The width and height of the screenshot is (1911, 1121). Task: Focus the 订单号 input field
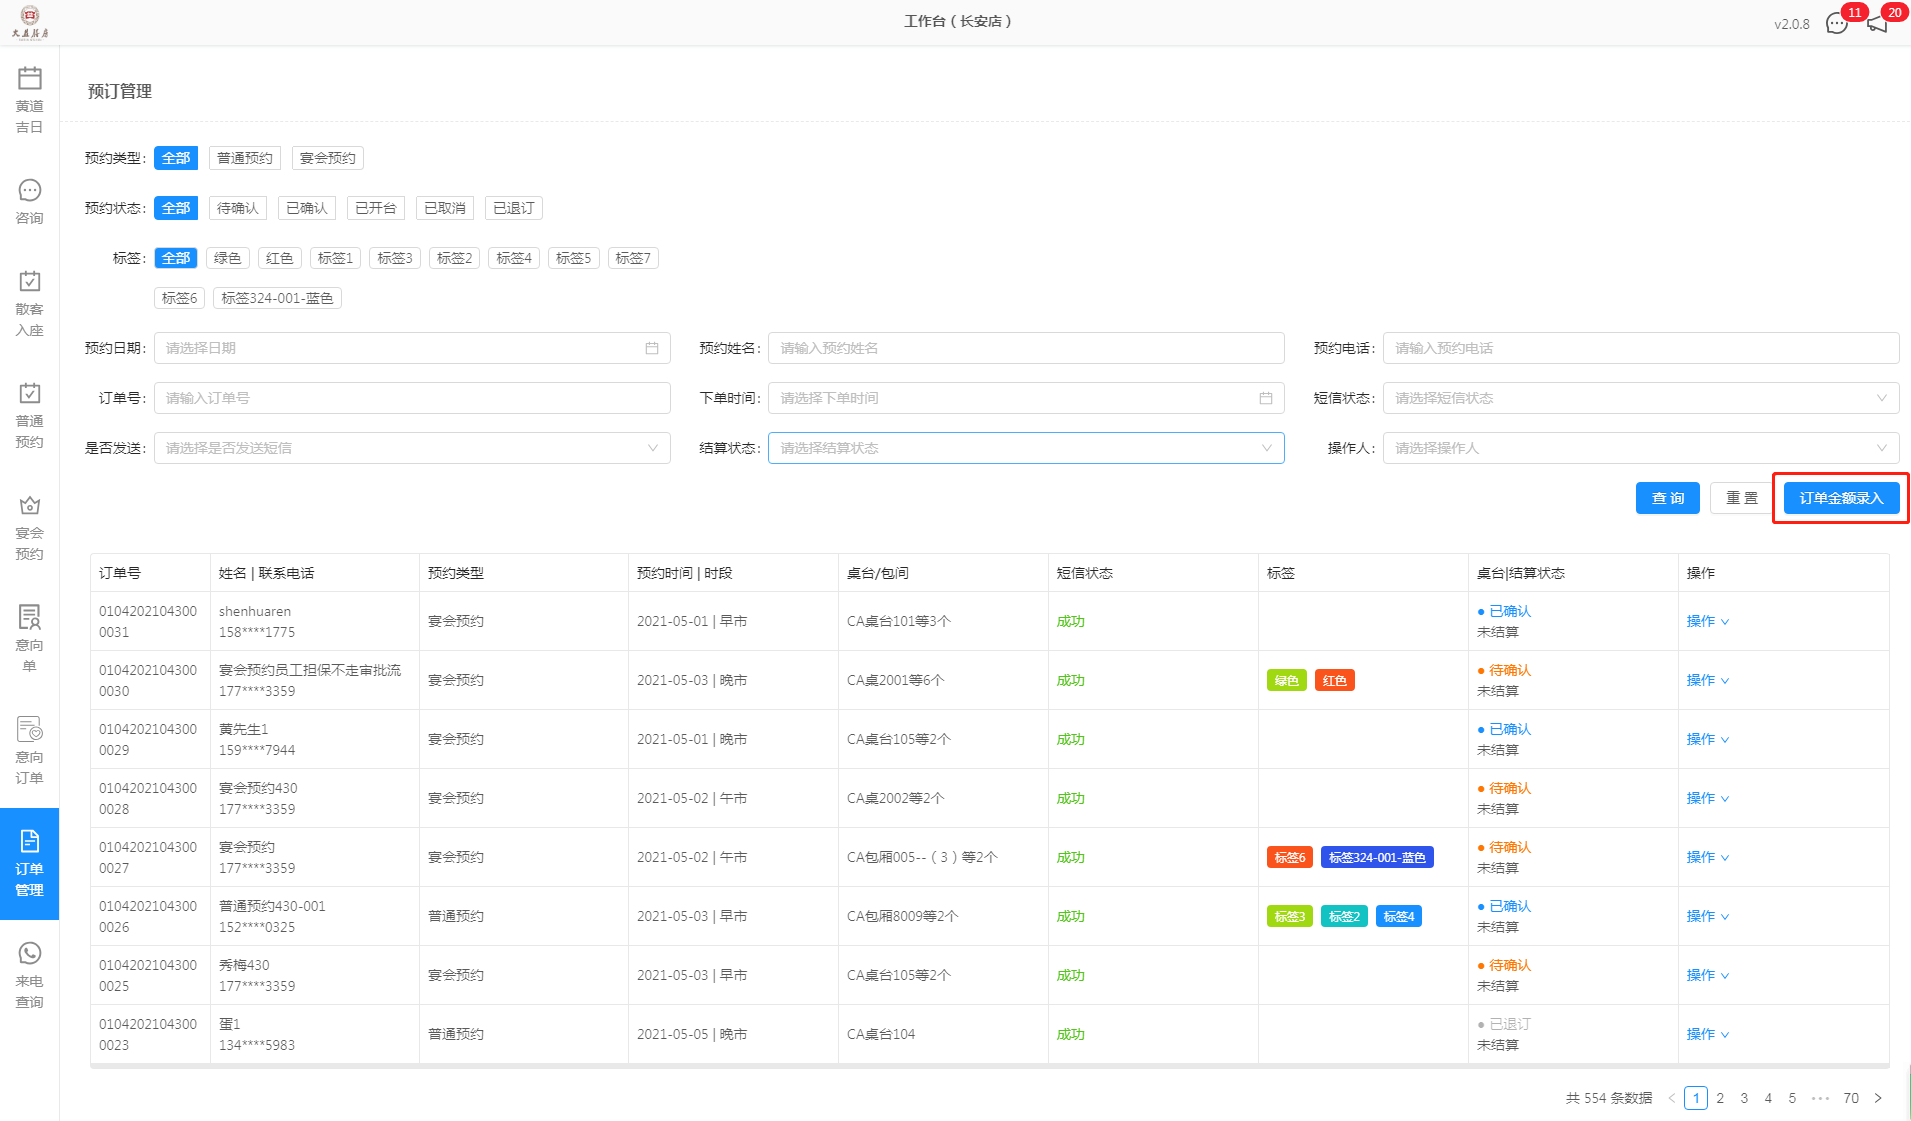coord(412,398)
